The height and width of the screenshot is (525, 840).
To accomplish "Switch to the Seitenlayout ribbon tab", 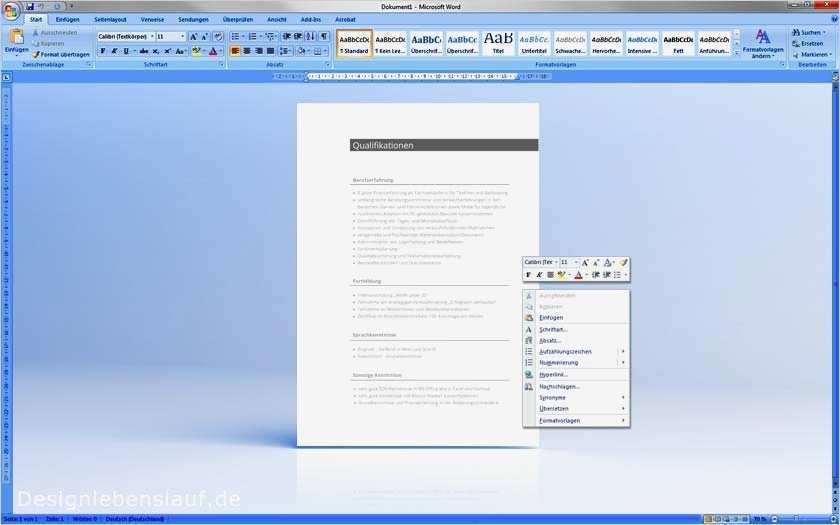I will [110, 19].
